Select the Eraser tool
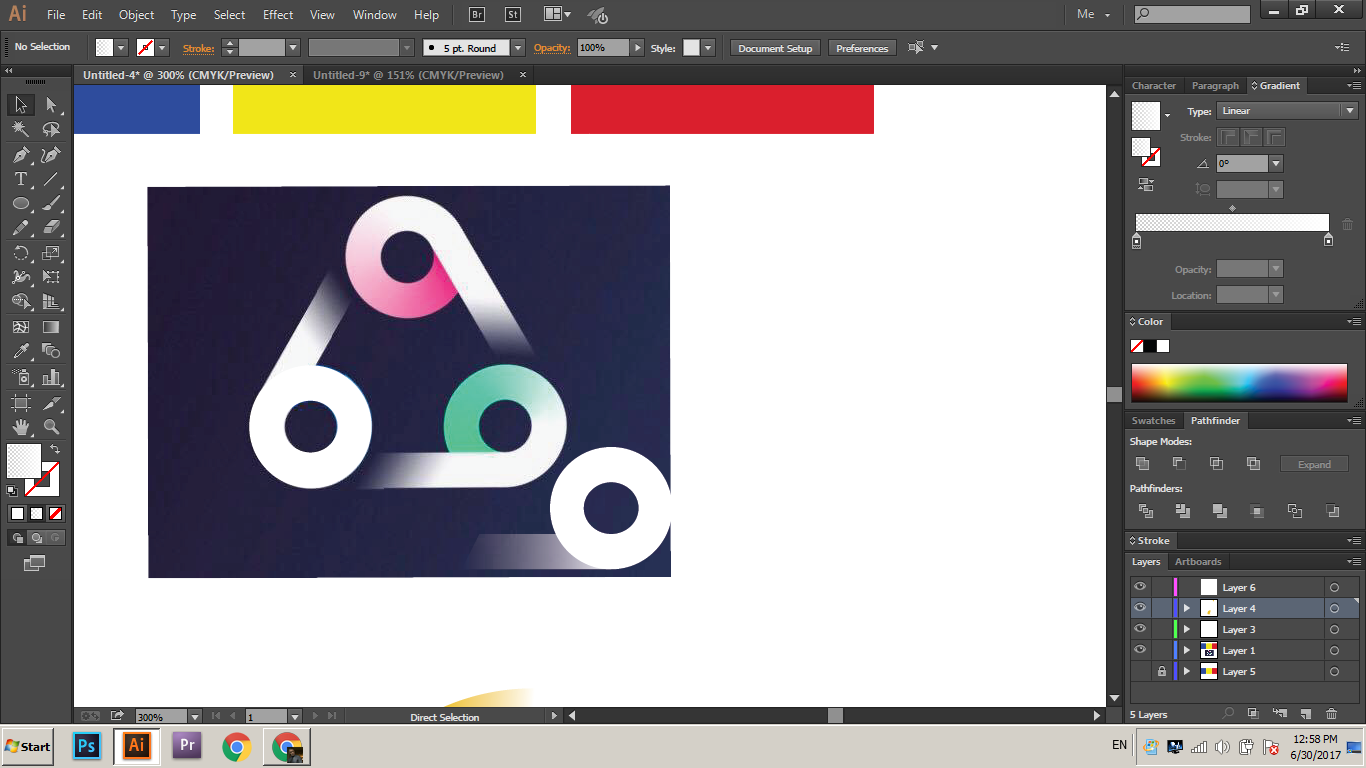This screenshot has width=1366, height=768. pos(52,228)
